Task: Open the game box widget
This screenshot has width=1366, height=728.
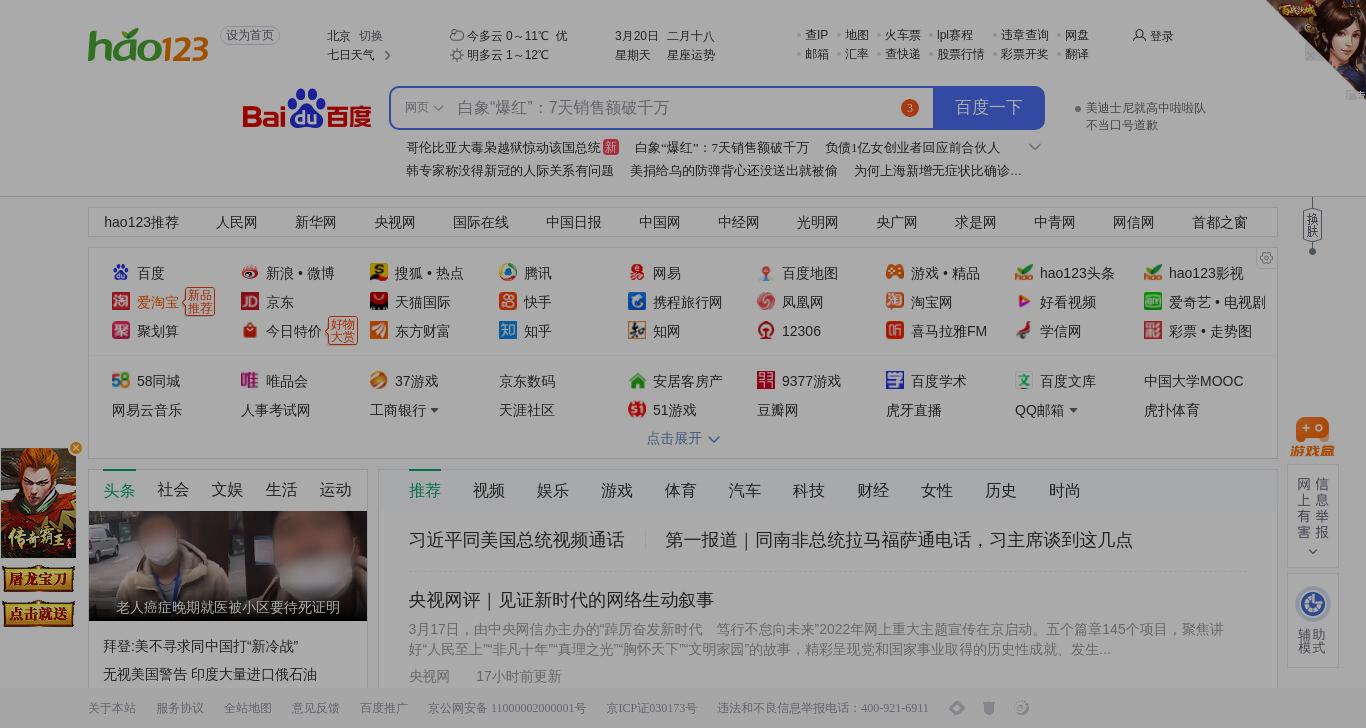Action: point(1312,437)
